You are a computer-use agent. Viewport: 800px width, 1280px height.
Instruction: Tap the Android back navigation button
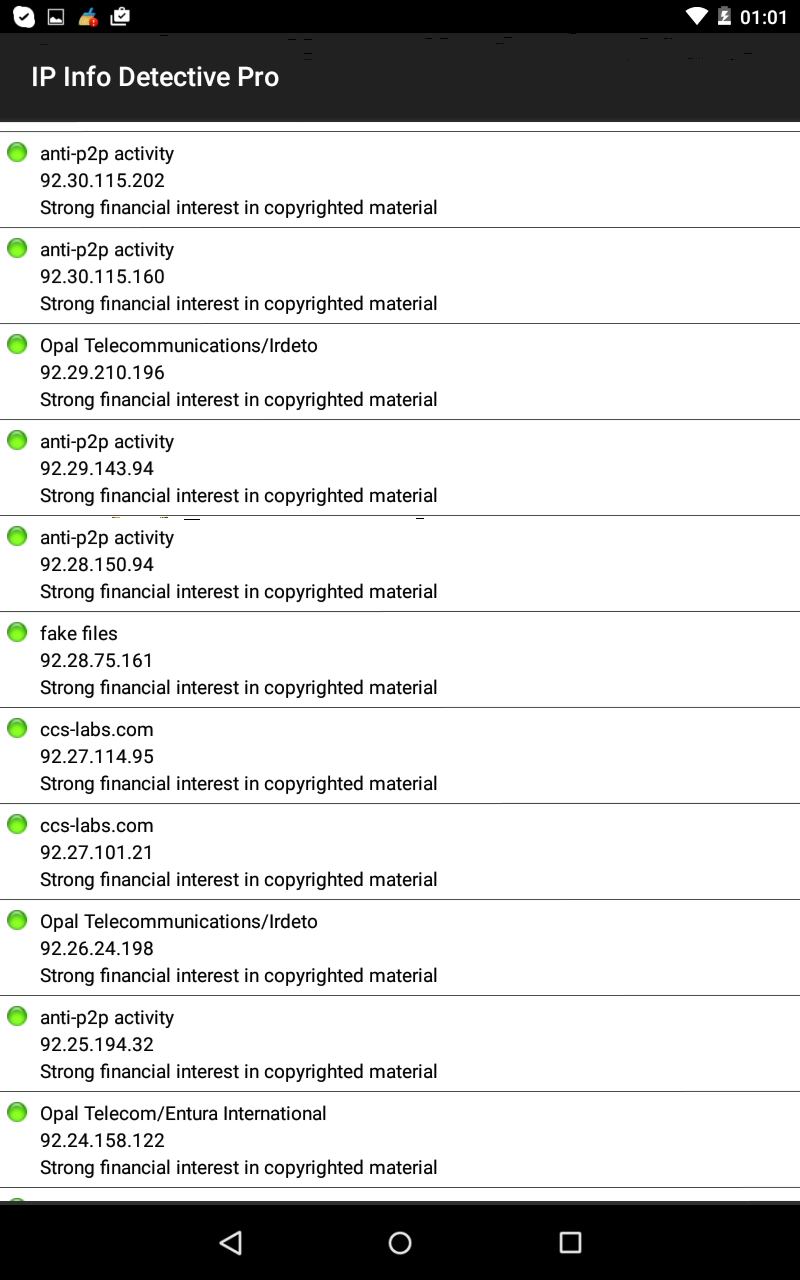[x=231, y=1242]
